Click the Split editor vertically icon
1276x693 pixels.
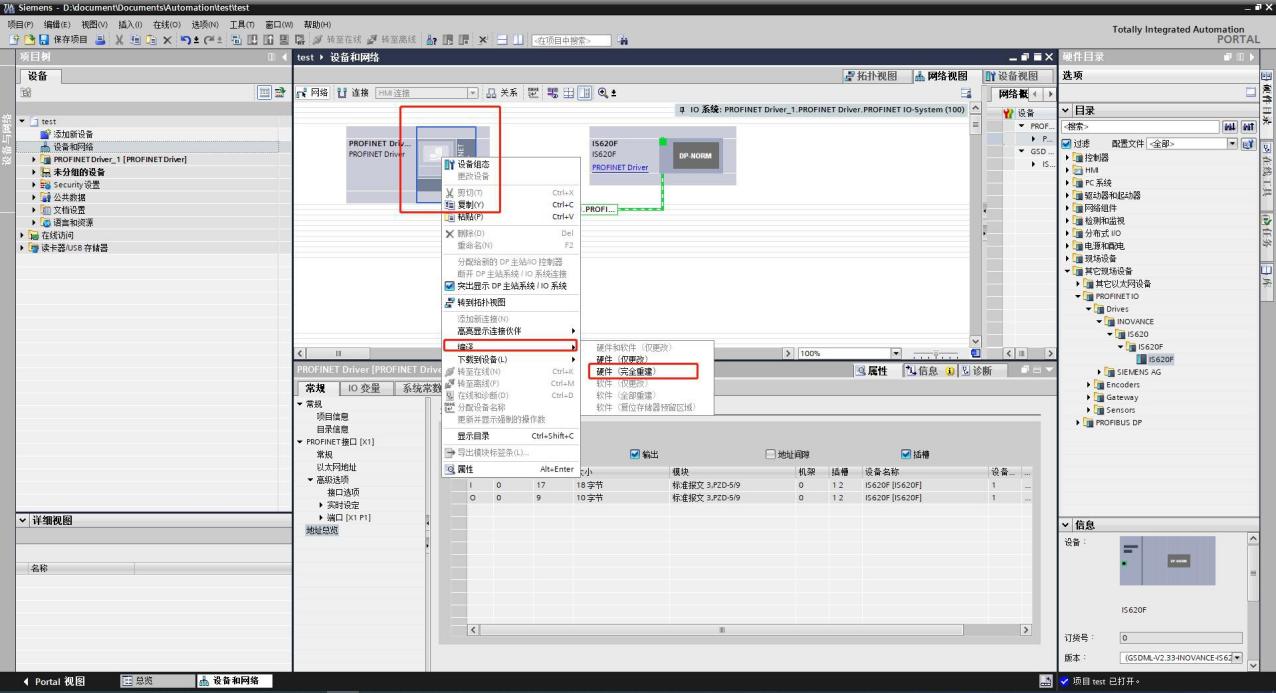point(520,39)
